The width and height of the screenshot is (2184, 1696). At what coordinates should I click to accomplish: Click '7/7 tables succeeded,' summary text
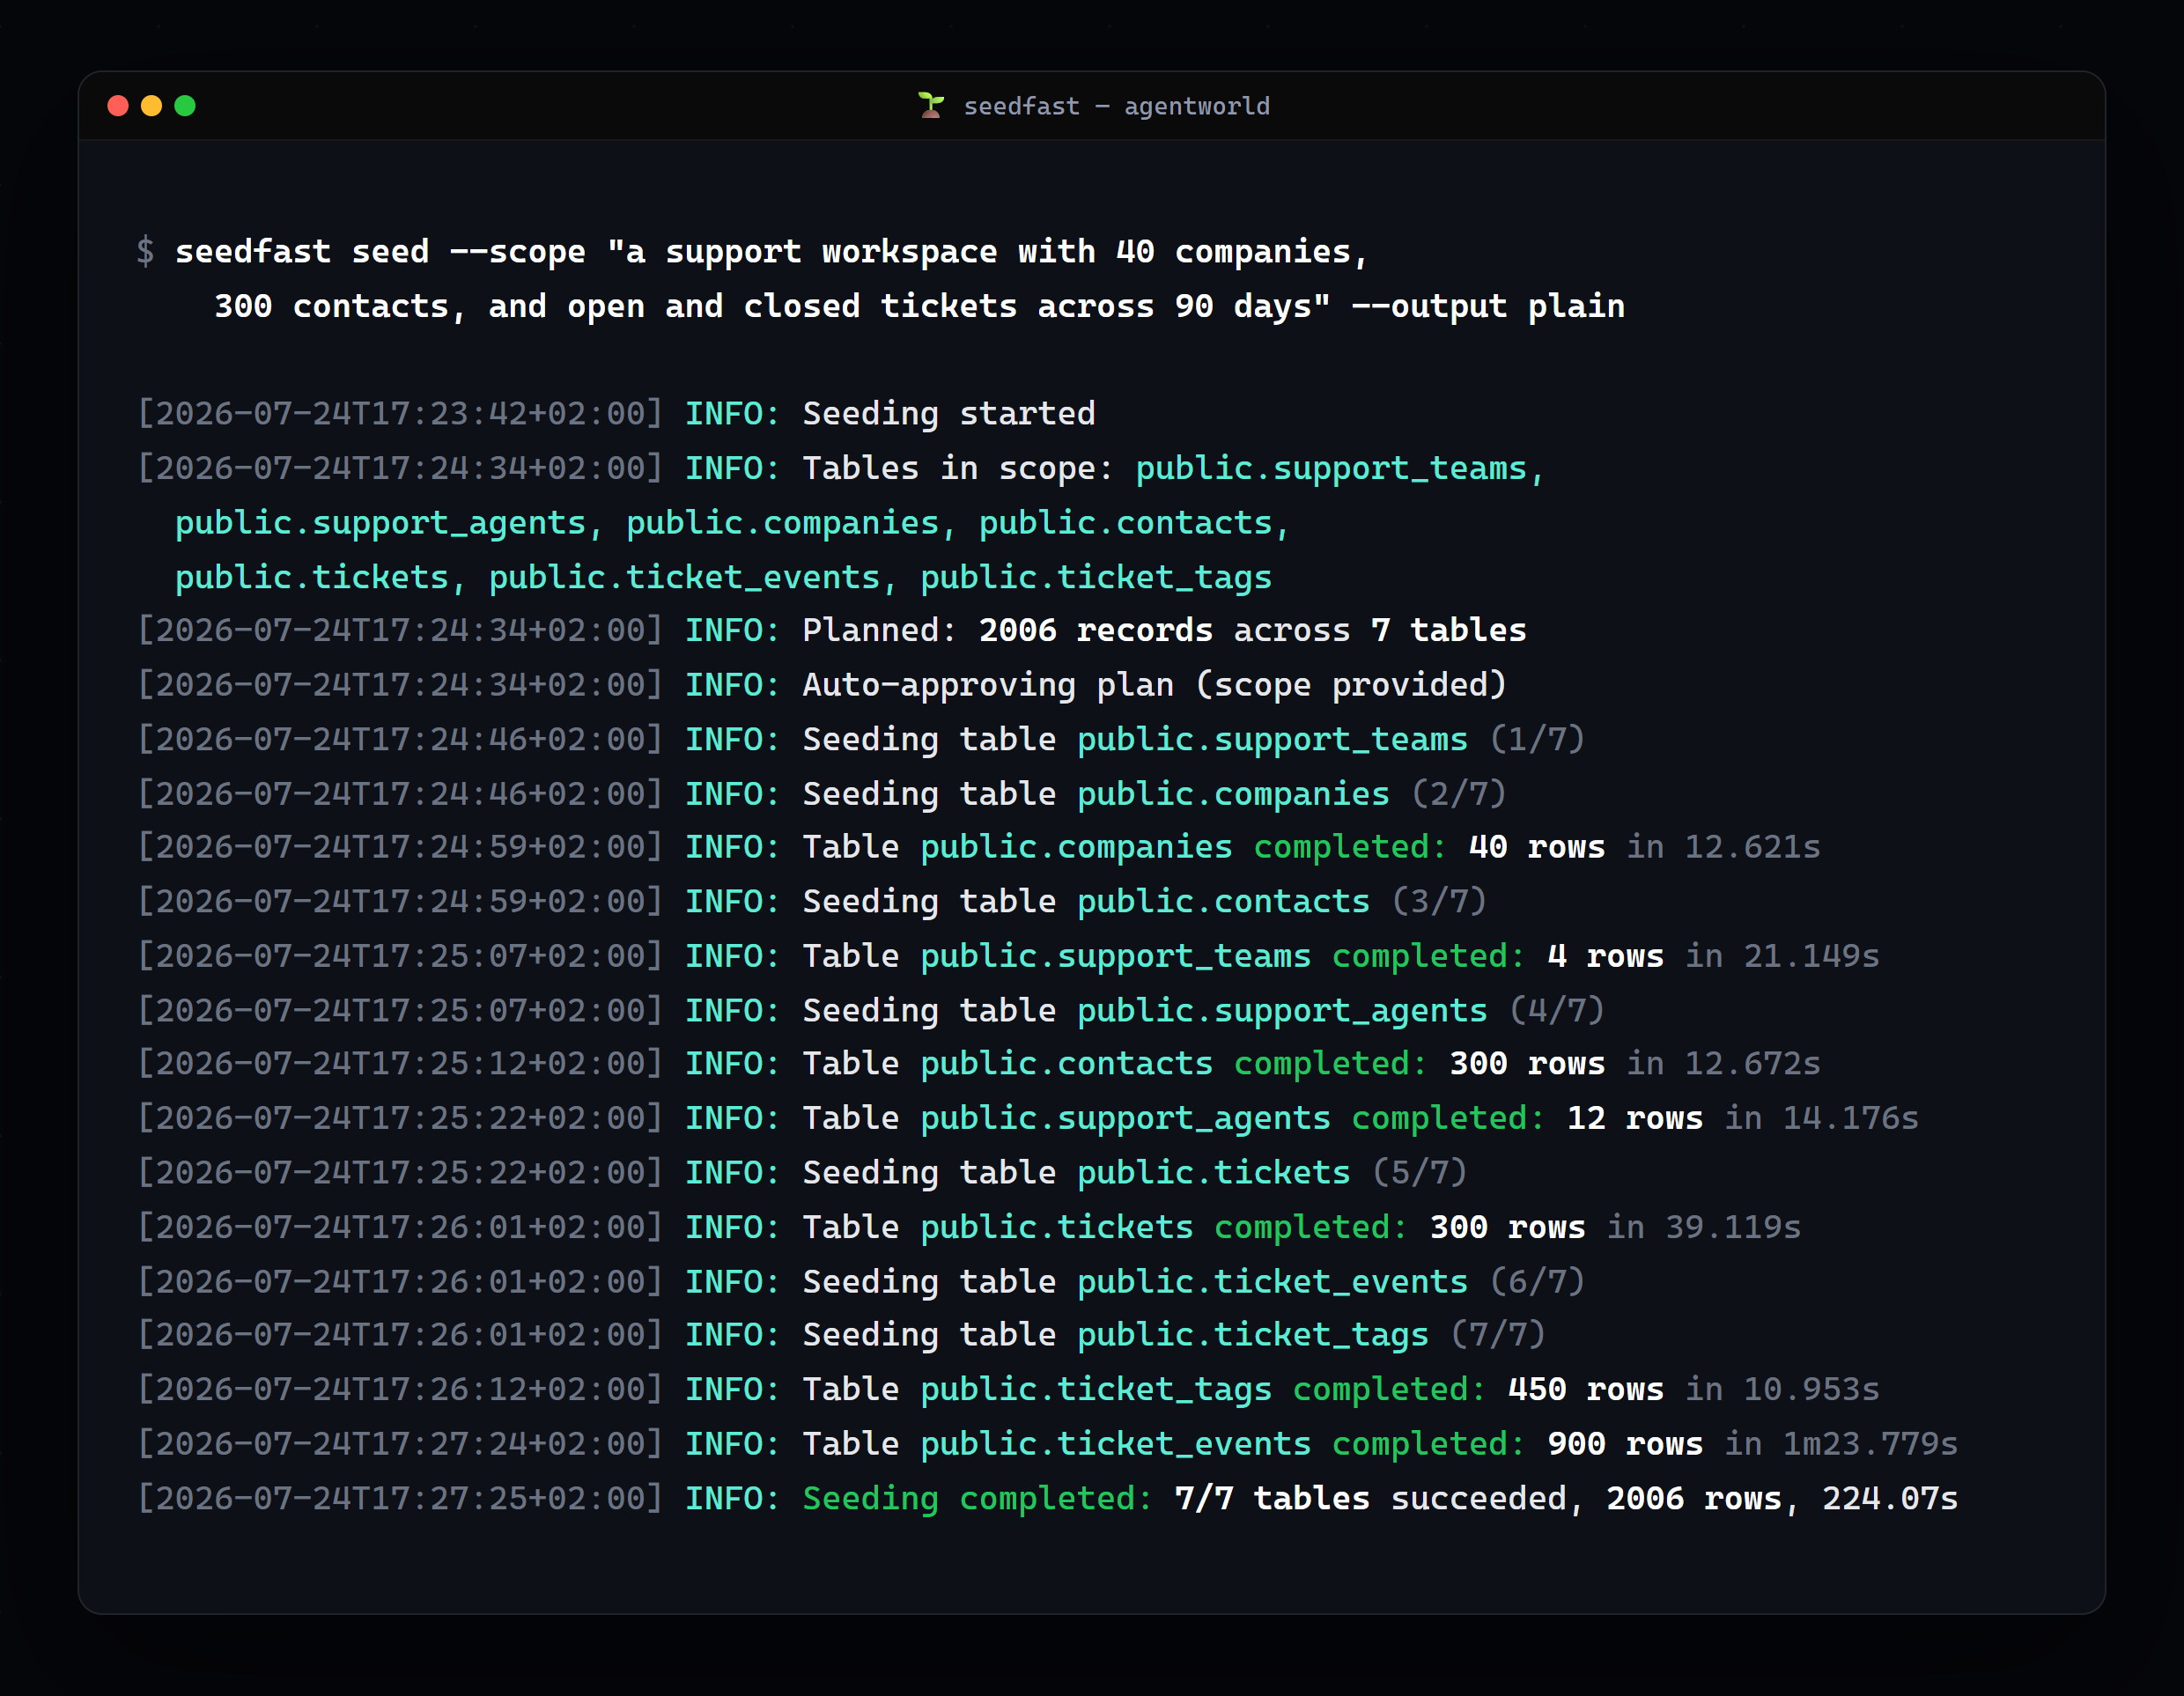(x=1380, y=1499)
